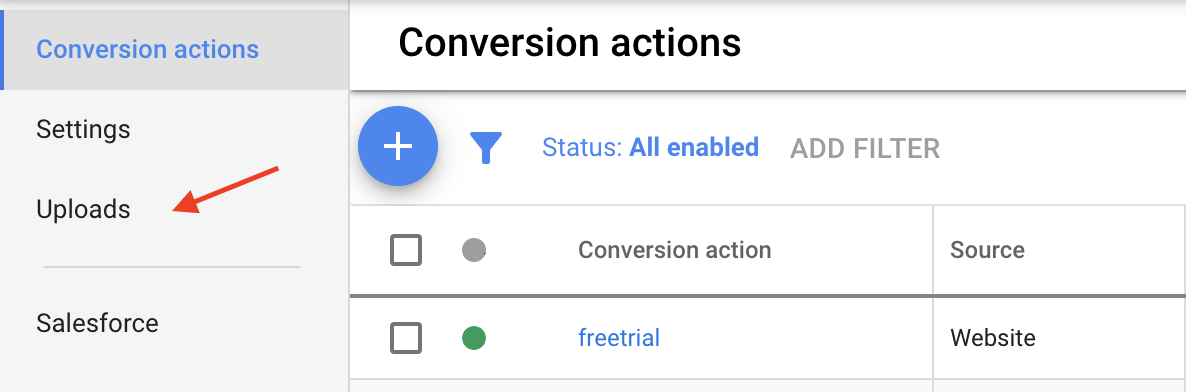This screenshot has width=1186, height=392.
Task: Select Conversion actions in the sidebar
Action: (147, 50)
